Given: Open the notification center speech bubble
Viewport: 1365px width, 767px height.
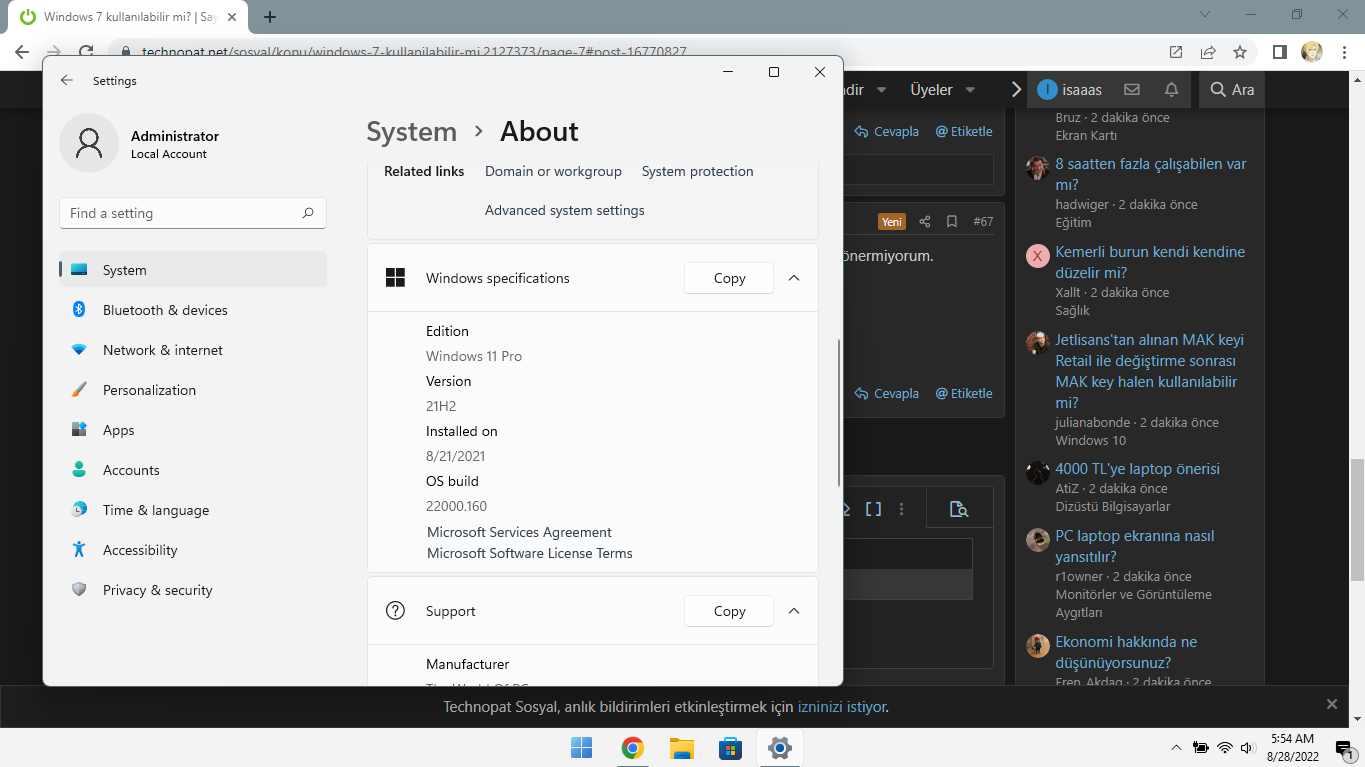Looking at the screenshot, I should point(1344,749).
